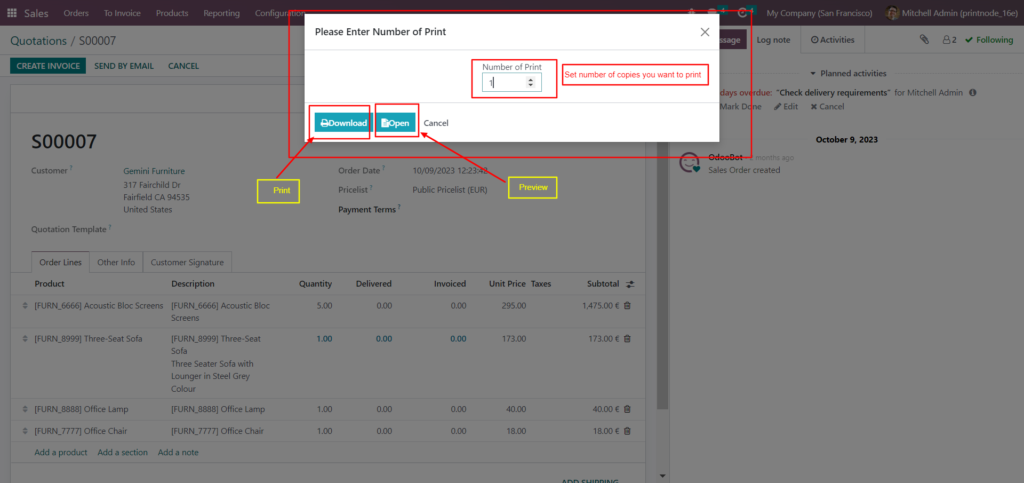Open the Reporting menu
Viewport: 1024px width, 483px height.
click(221, 13)
